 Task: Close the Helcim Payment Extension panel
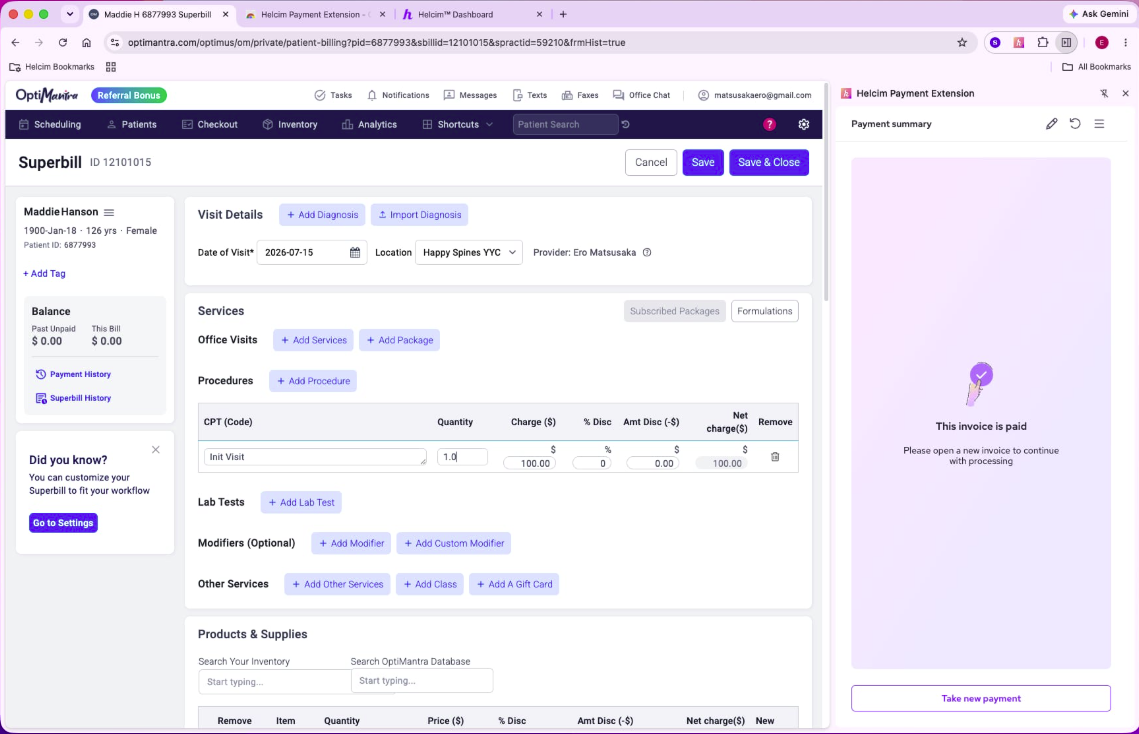[x=1125, y=93]
